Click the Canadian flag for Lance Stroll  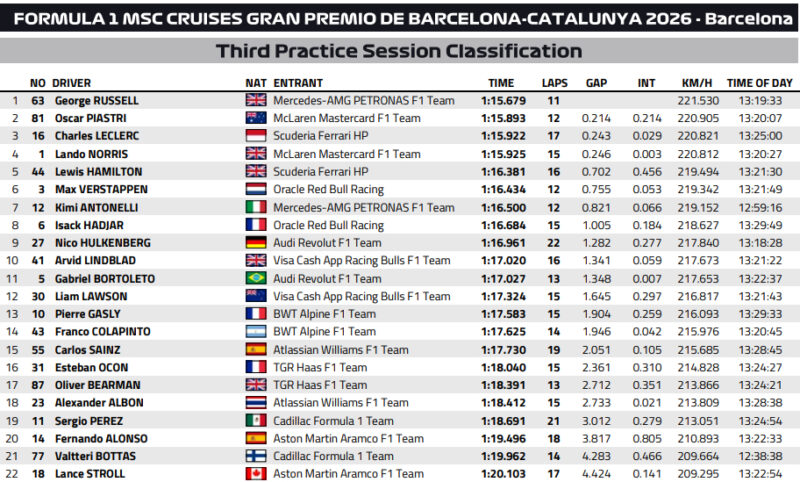point(256,474)
